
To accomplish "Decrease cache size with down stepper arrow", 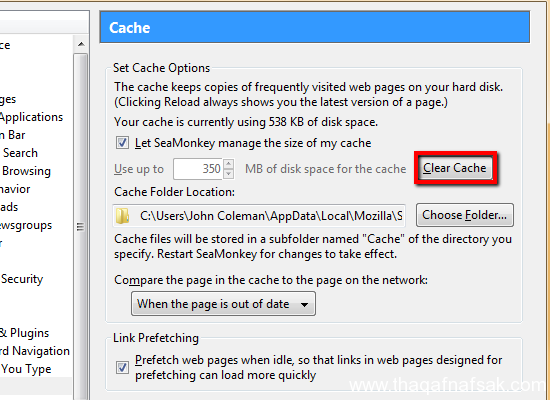I will coord(229,174).
